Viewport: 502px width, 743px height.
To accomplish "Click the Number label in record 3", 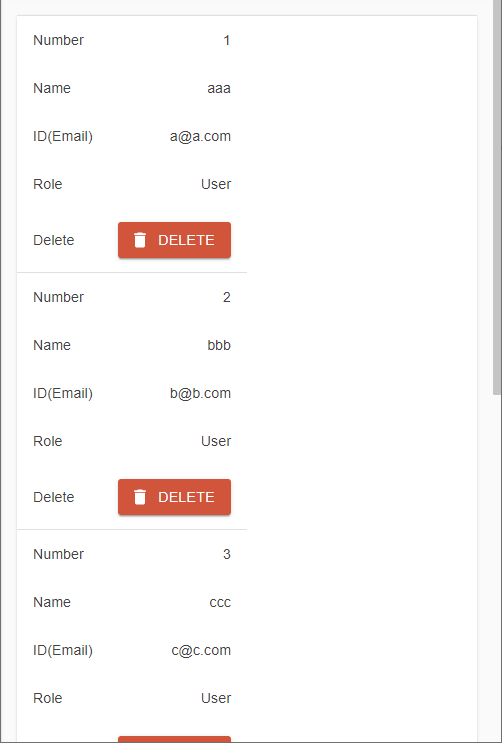I will (x=58, y=554).
